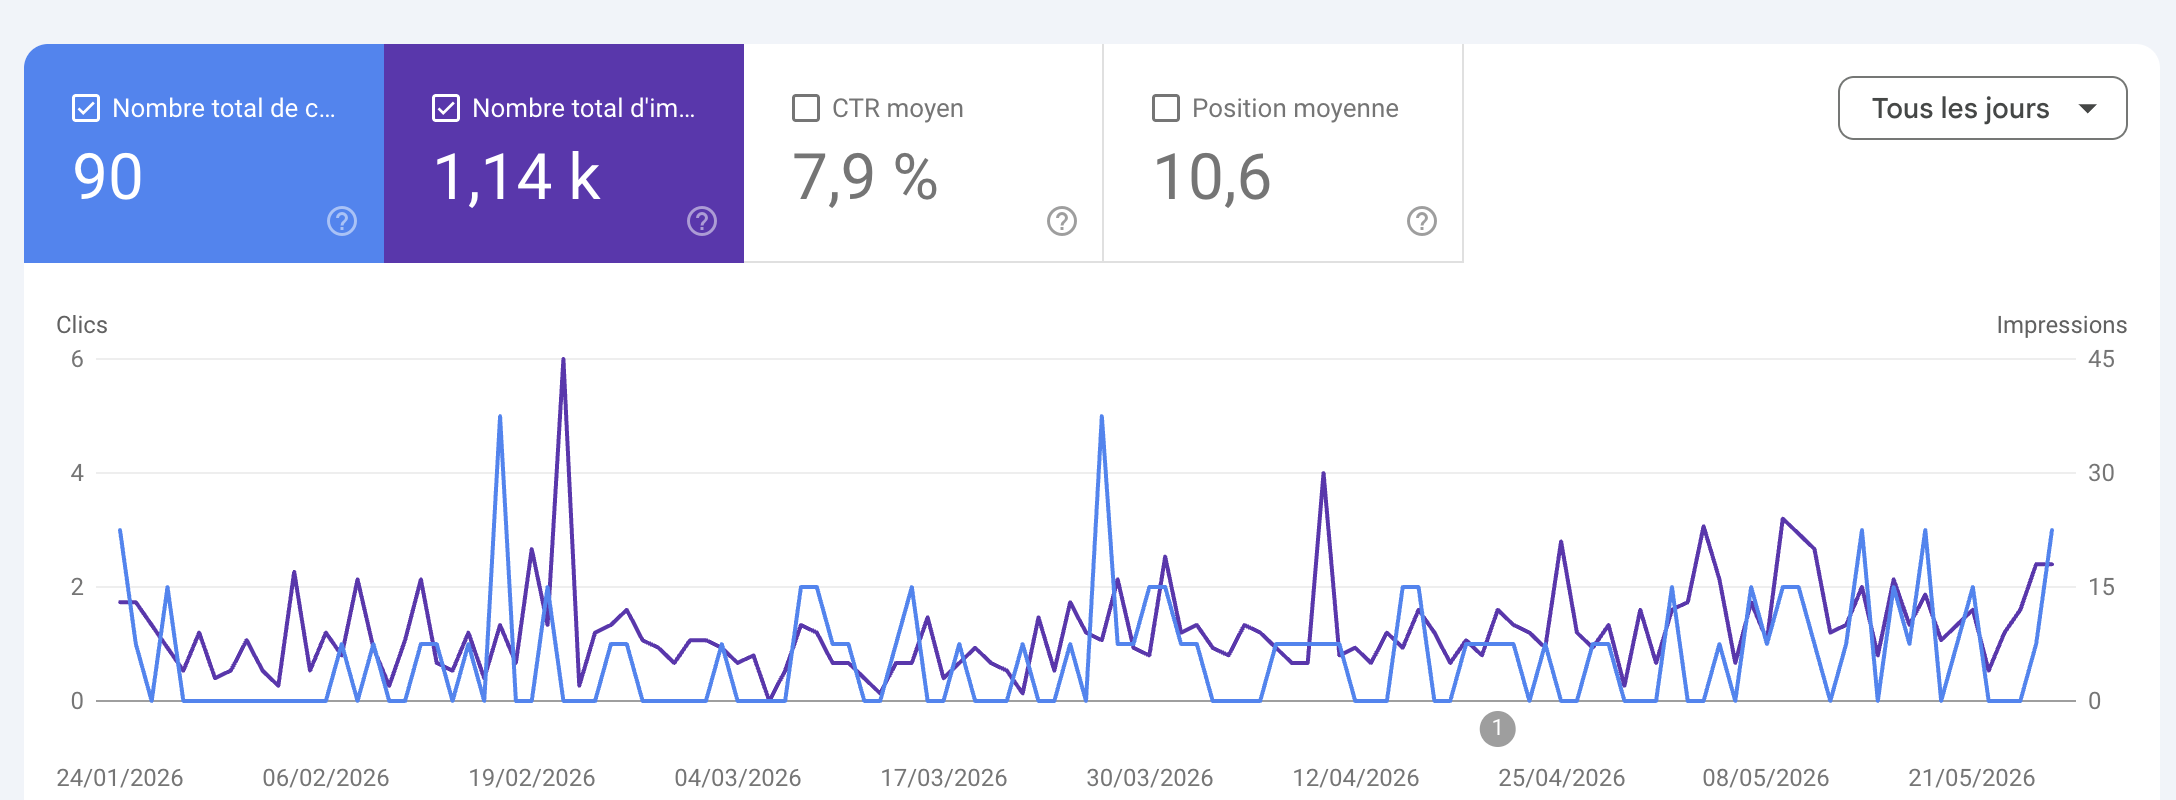Click the 08/05/2026 date label
Viewport: 2176px width, 800px height.
1766,778
